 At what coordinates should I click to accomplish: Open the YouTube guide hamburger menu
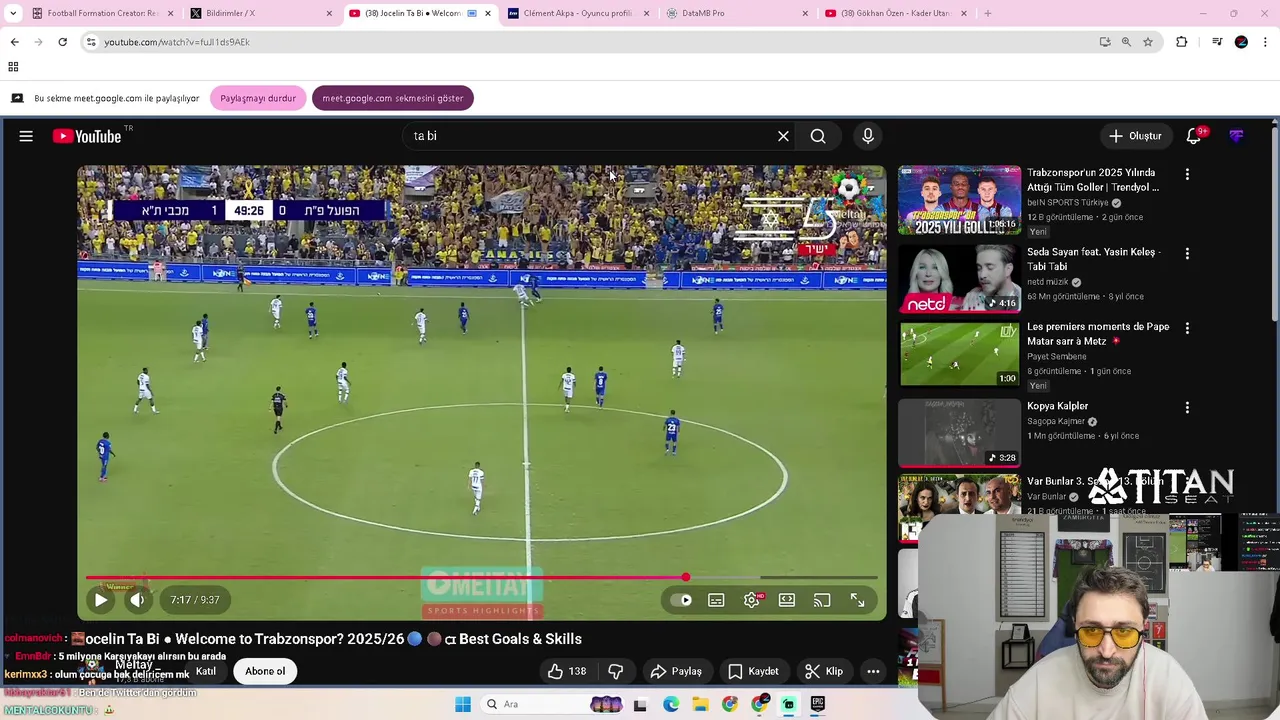coord(26,136)
